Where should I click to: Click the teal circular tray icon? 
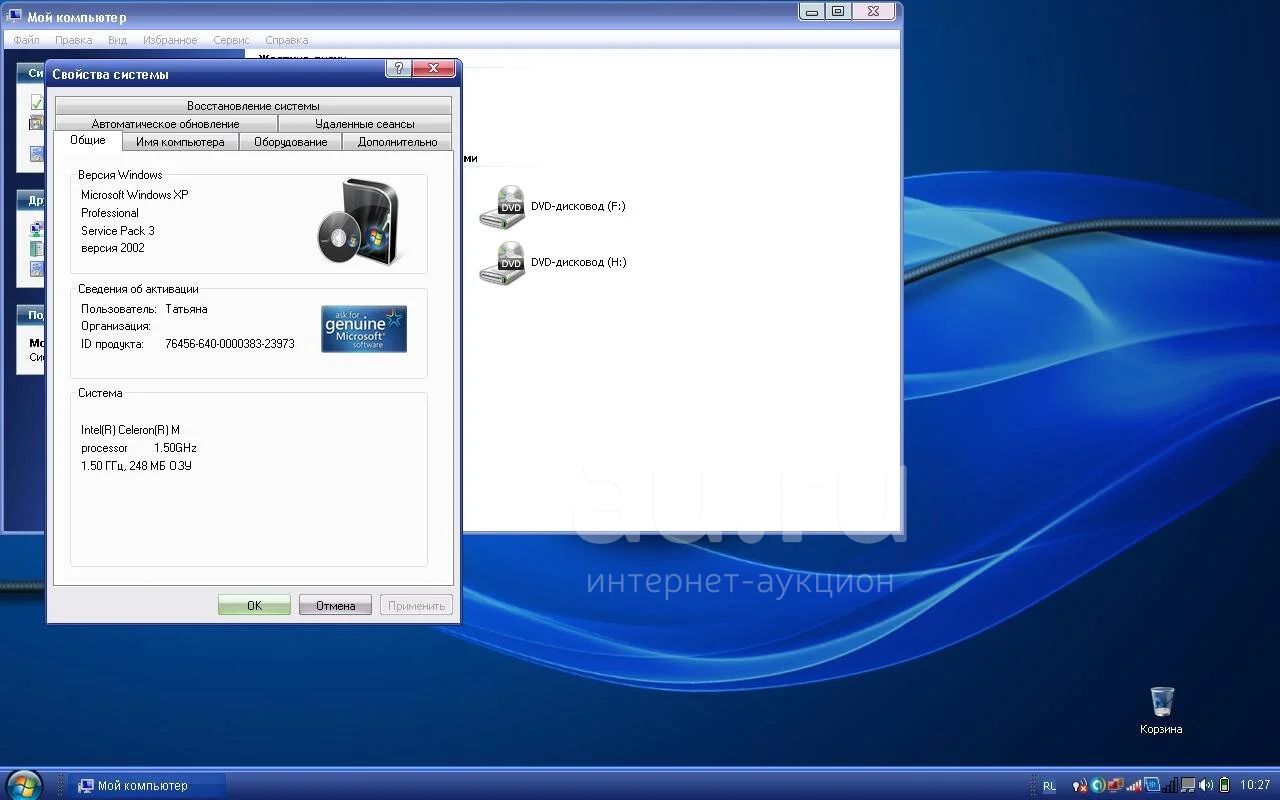[x=1097, y=785]
